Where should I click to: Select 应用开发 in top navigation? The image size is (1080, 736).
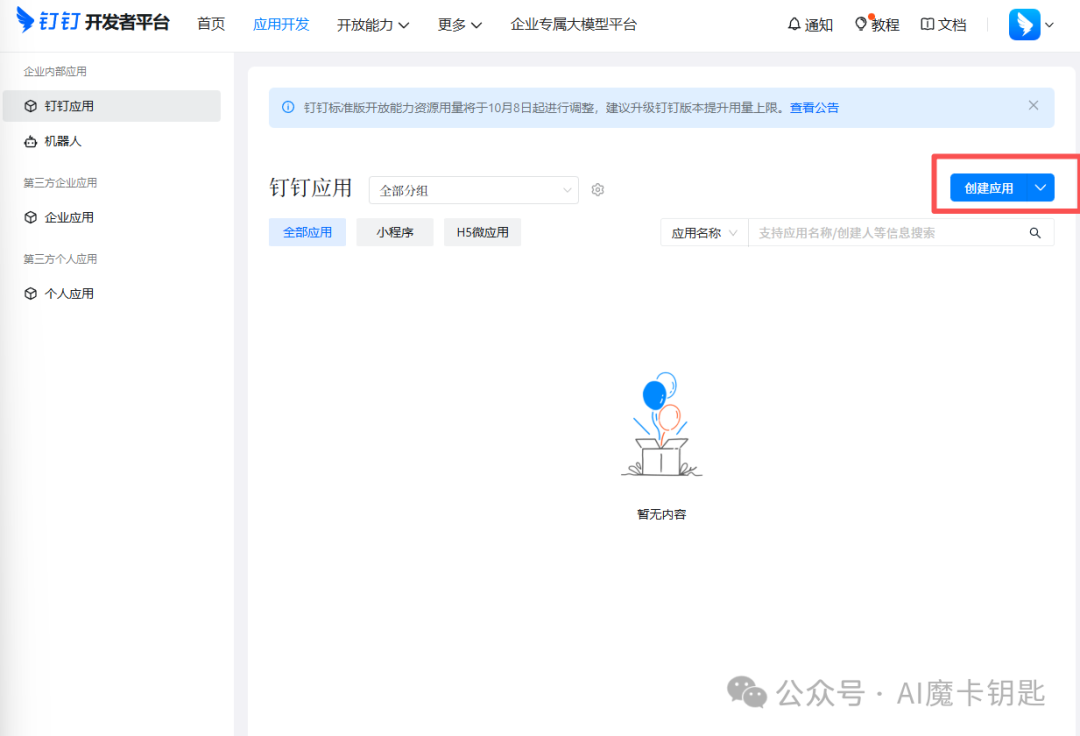click(x=281, y=24)
